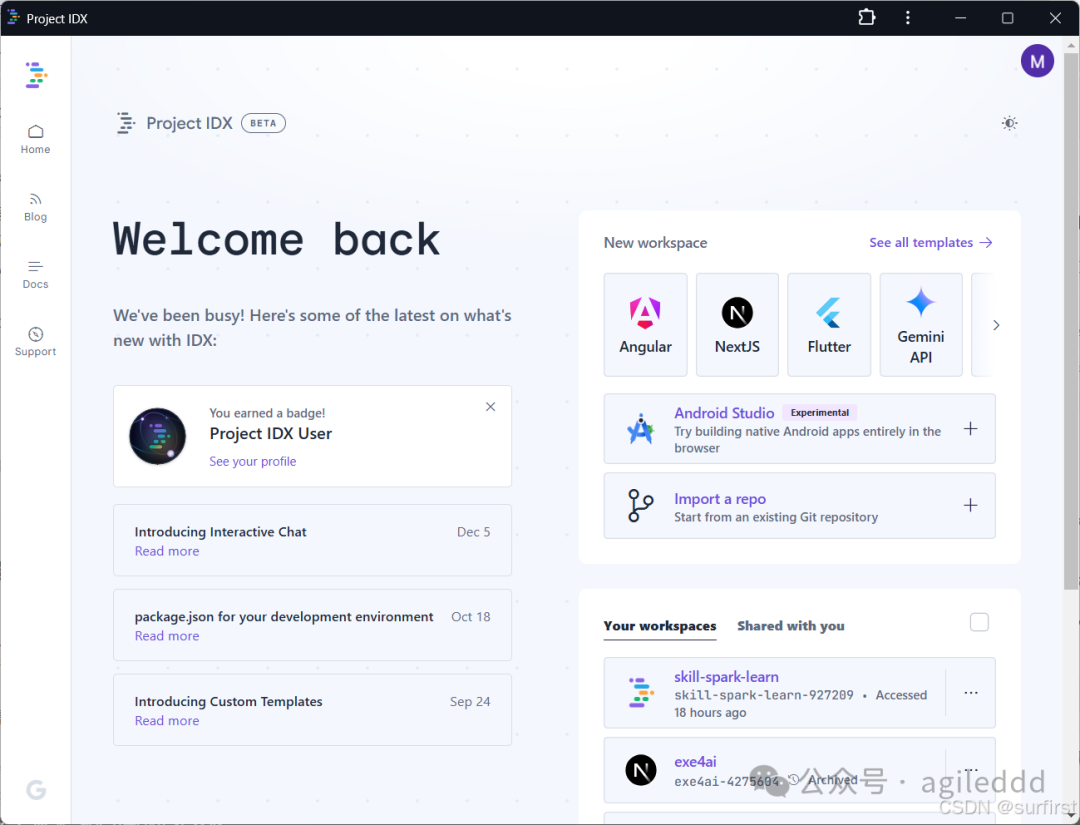
Task: Open the Home sidebar item
Action: point(35,139)
